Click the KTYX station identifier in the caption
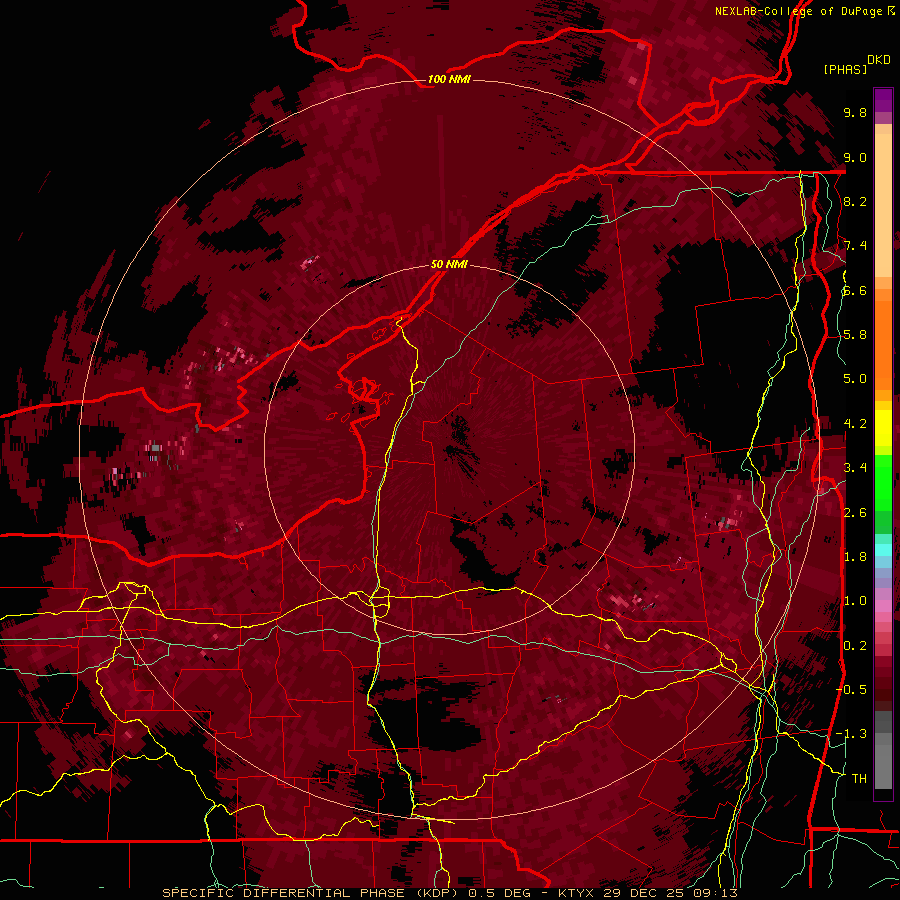Image resolution: width=900 pixels, height=900 pixels. (x=577, y=893)
